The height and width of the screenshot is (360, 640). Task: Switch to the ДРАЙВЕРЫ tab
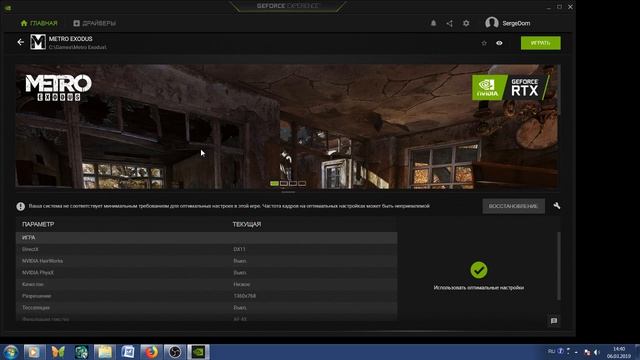click(x=94, y=23)
